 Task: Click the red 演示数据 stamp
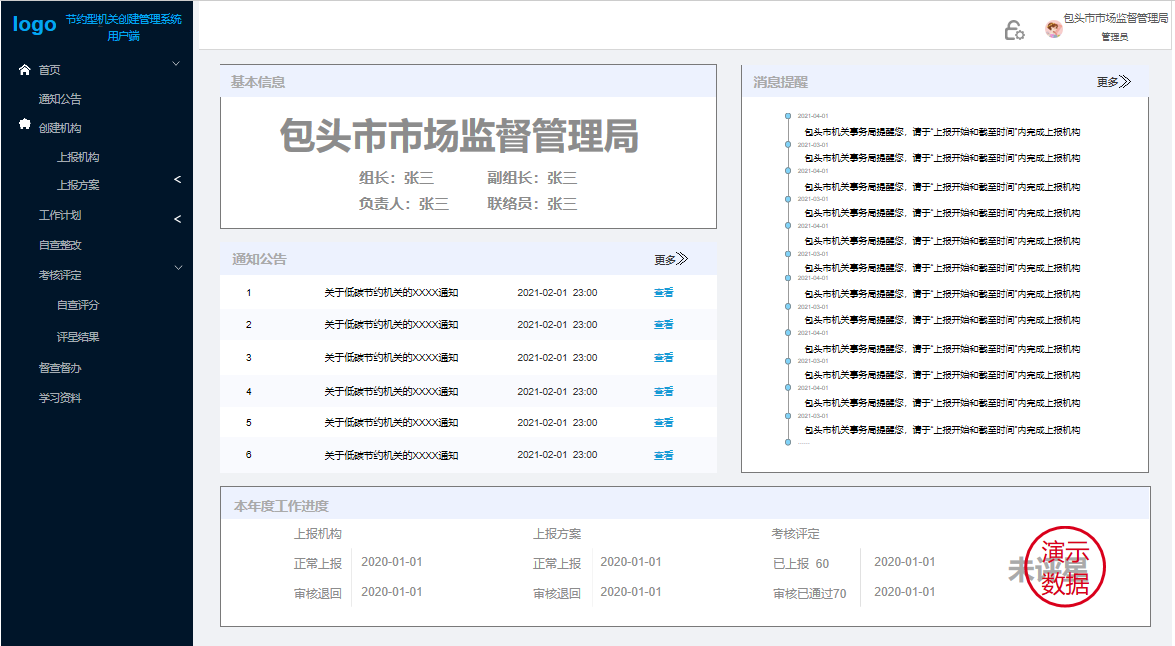pos(1065,569)
